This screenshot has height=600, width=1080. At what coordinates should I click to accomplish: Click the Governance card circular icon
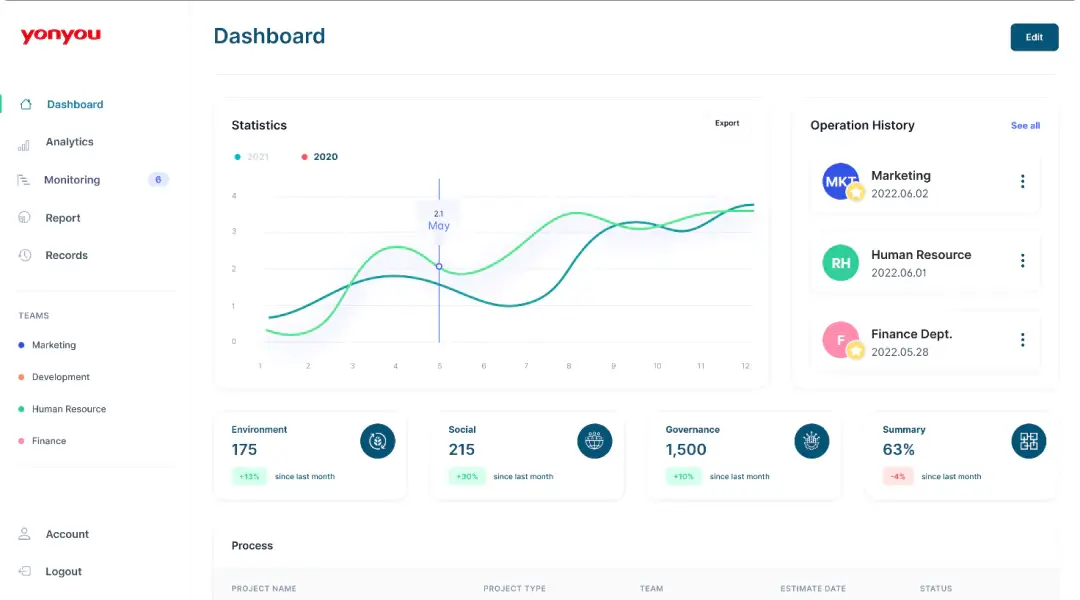point(811,441)
